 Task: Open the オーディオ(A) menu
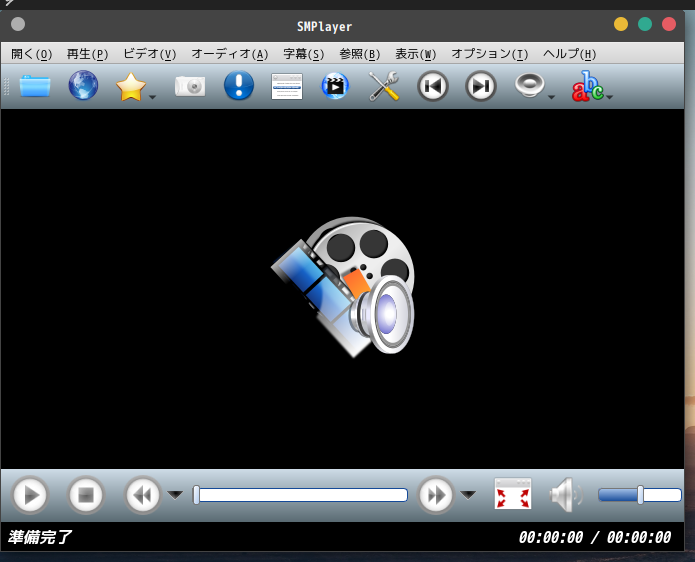tap(230, 54)
